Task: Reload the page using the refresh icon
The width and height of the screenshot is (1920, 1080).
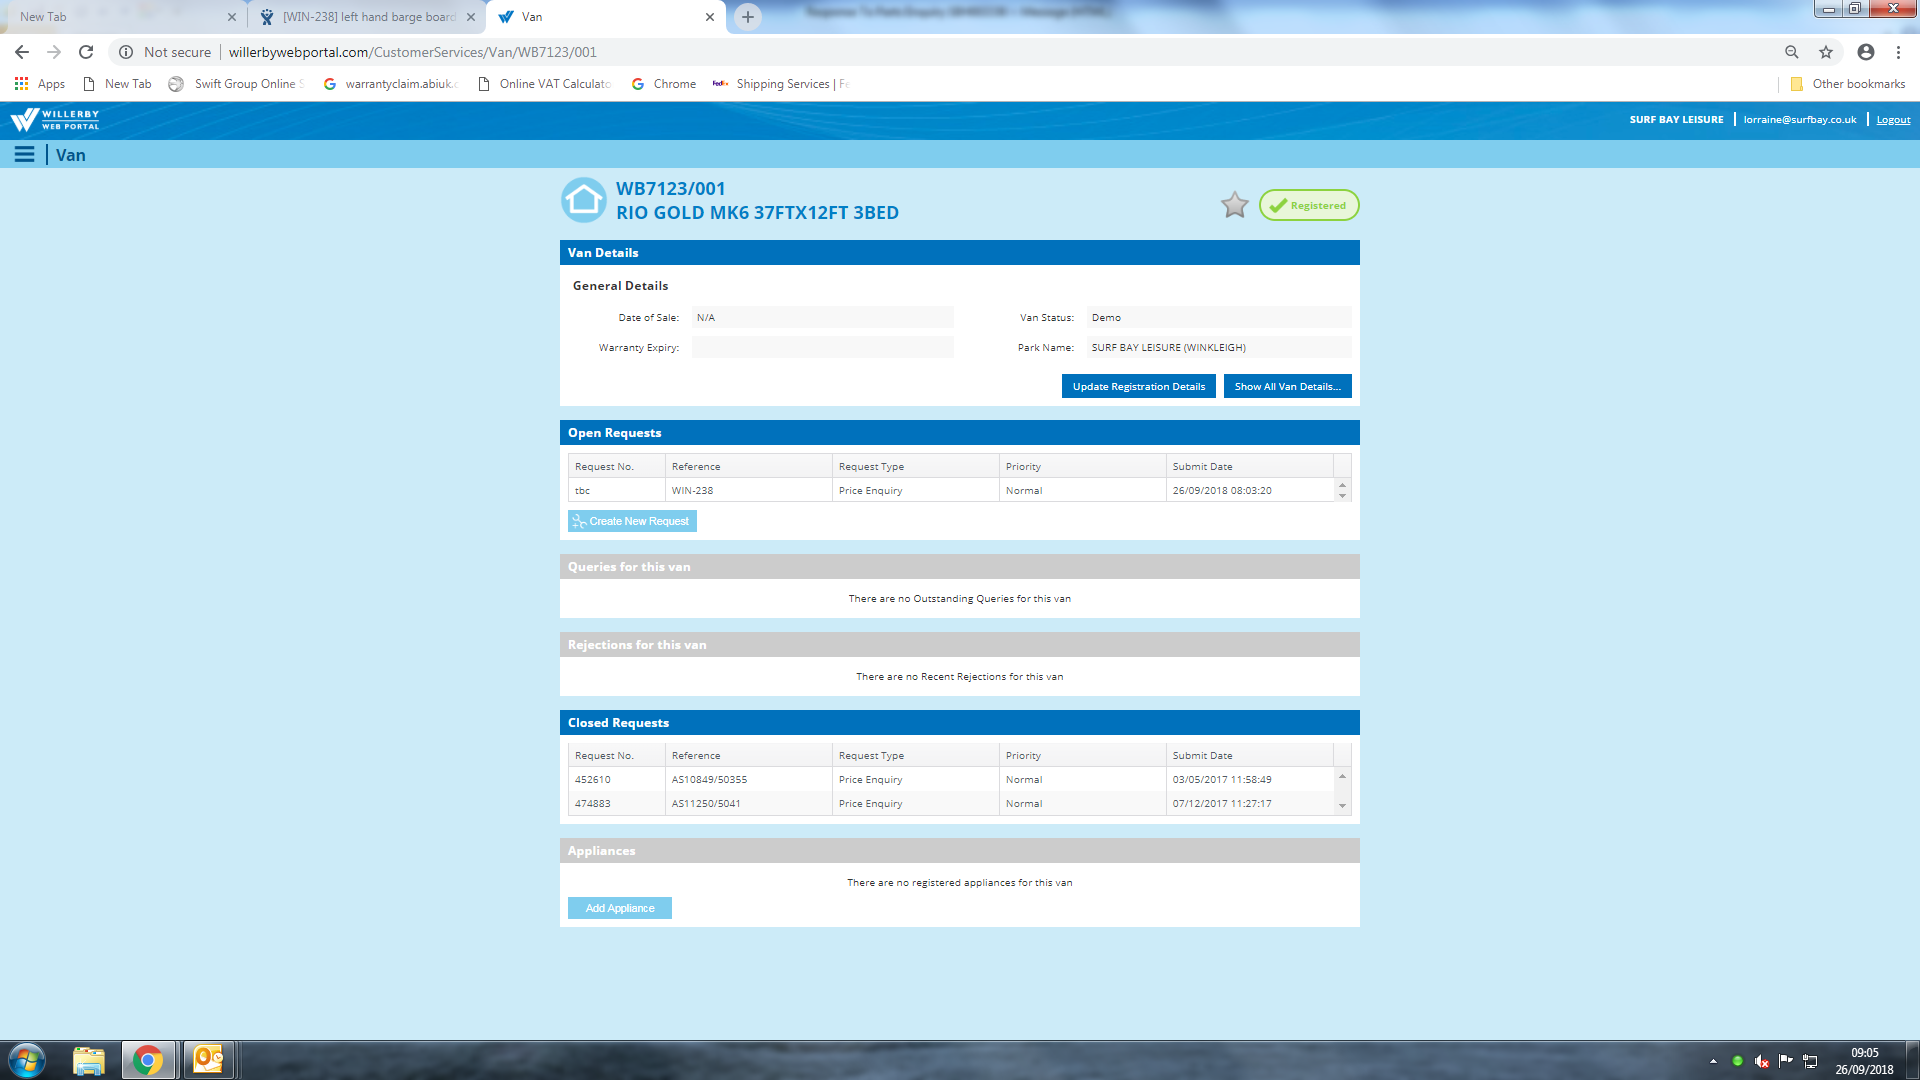Action: click(86, 52)
